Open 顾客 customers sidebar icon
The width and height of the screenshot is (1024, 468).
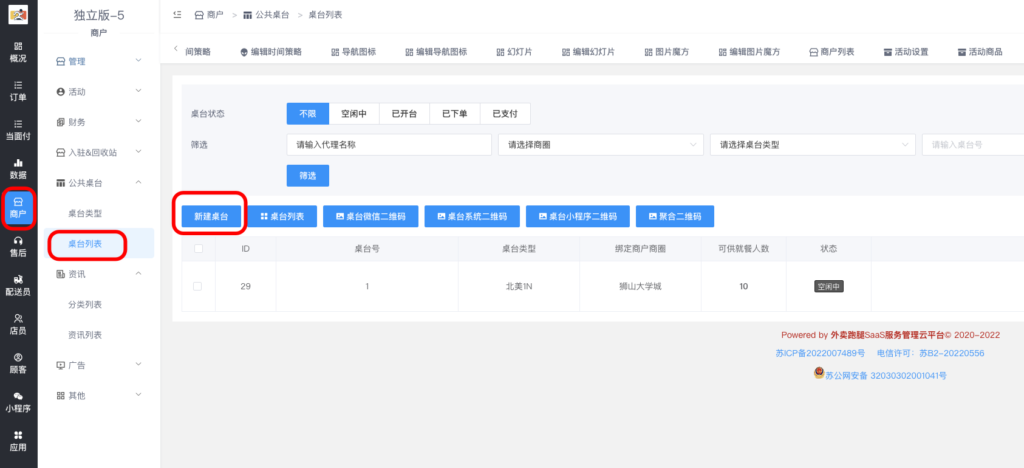18,363
